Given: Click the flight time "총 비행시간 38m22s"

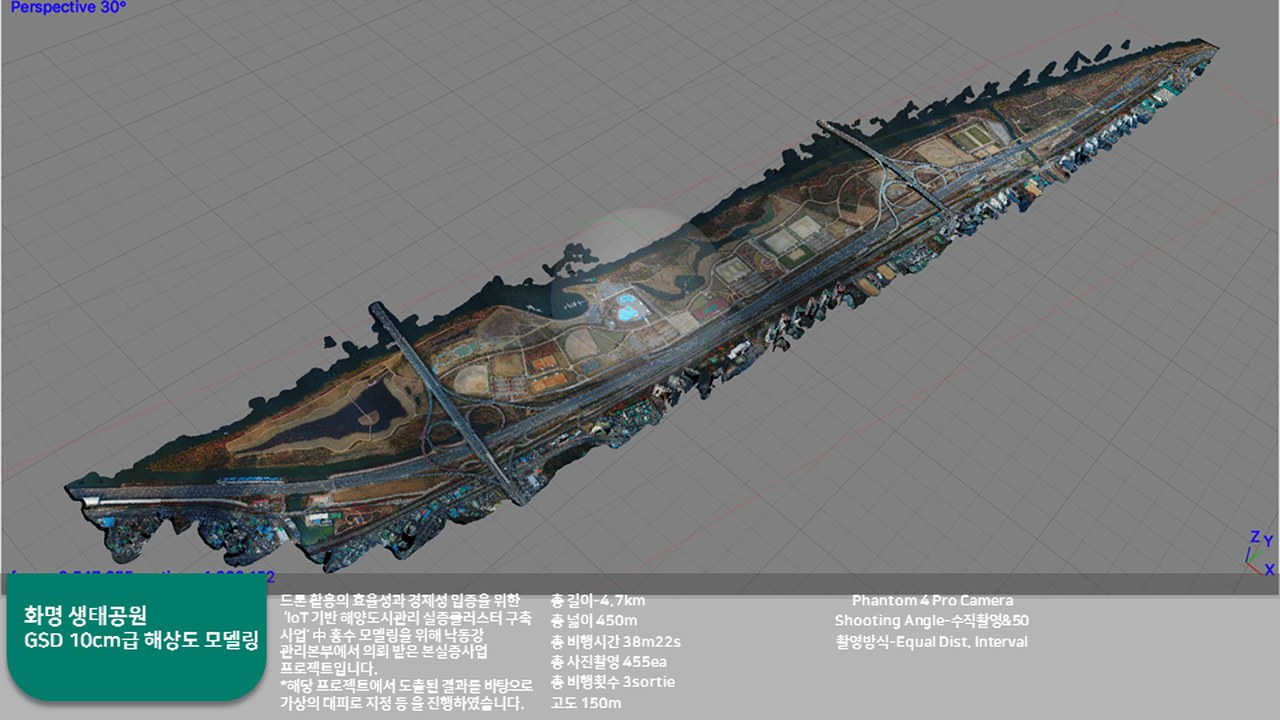Looking at the screenshot, I should coord(615,641).
